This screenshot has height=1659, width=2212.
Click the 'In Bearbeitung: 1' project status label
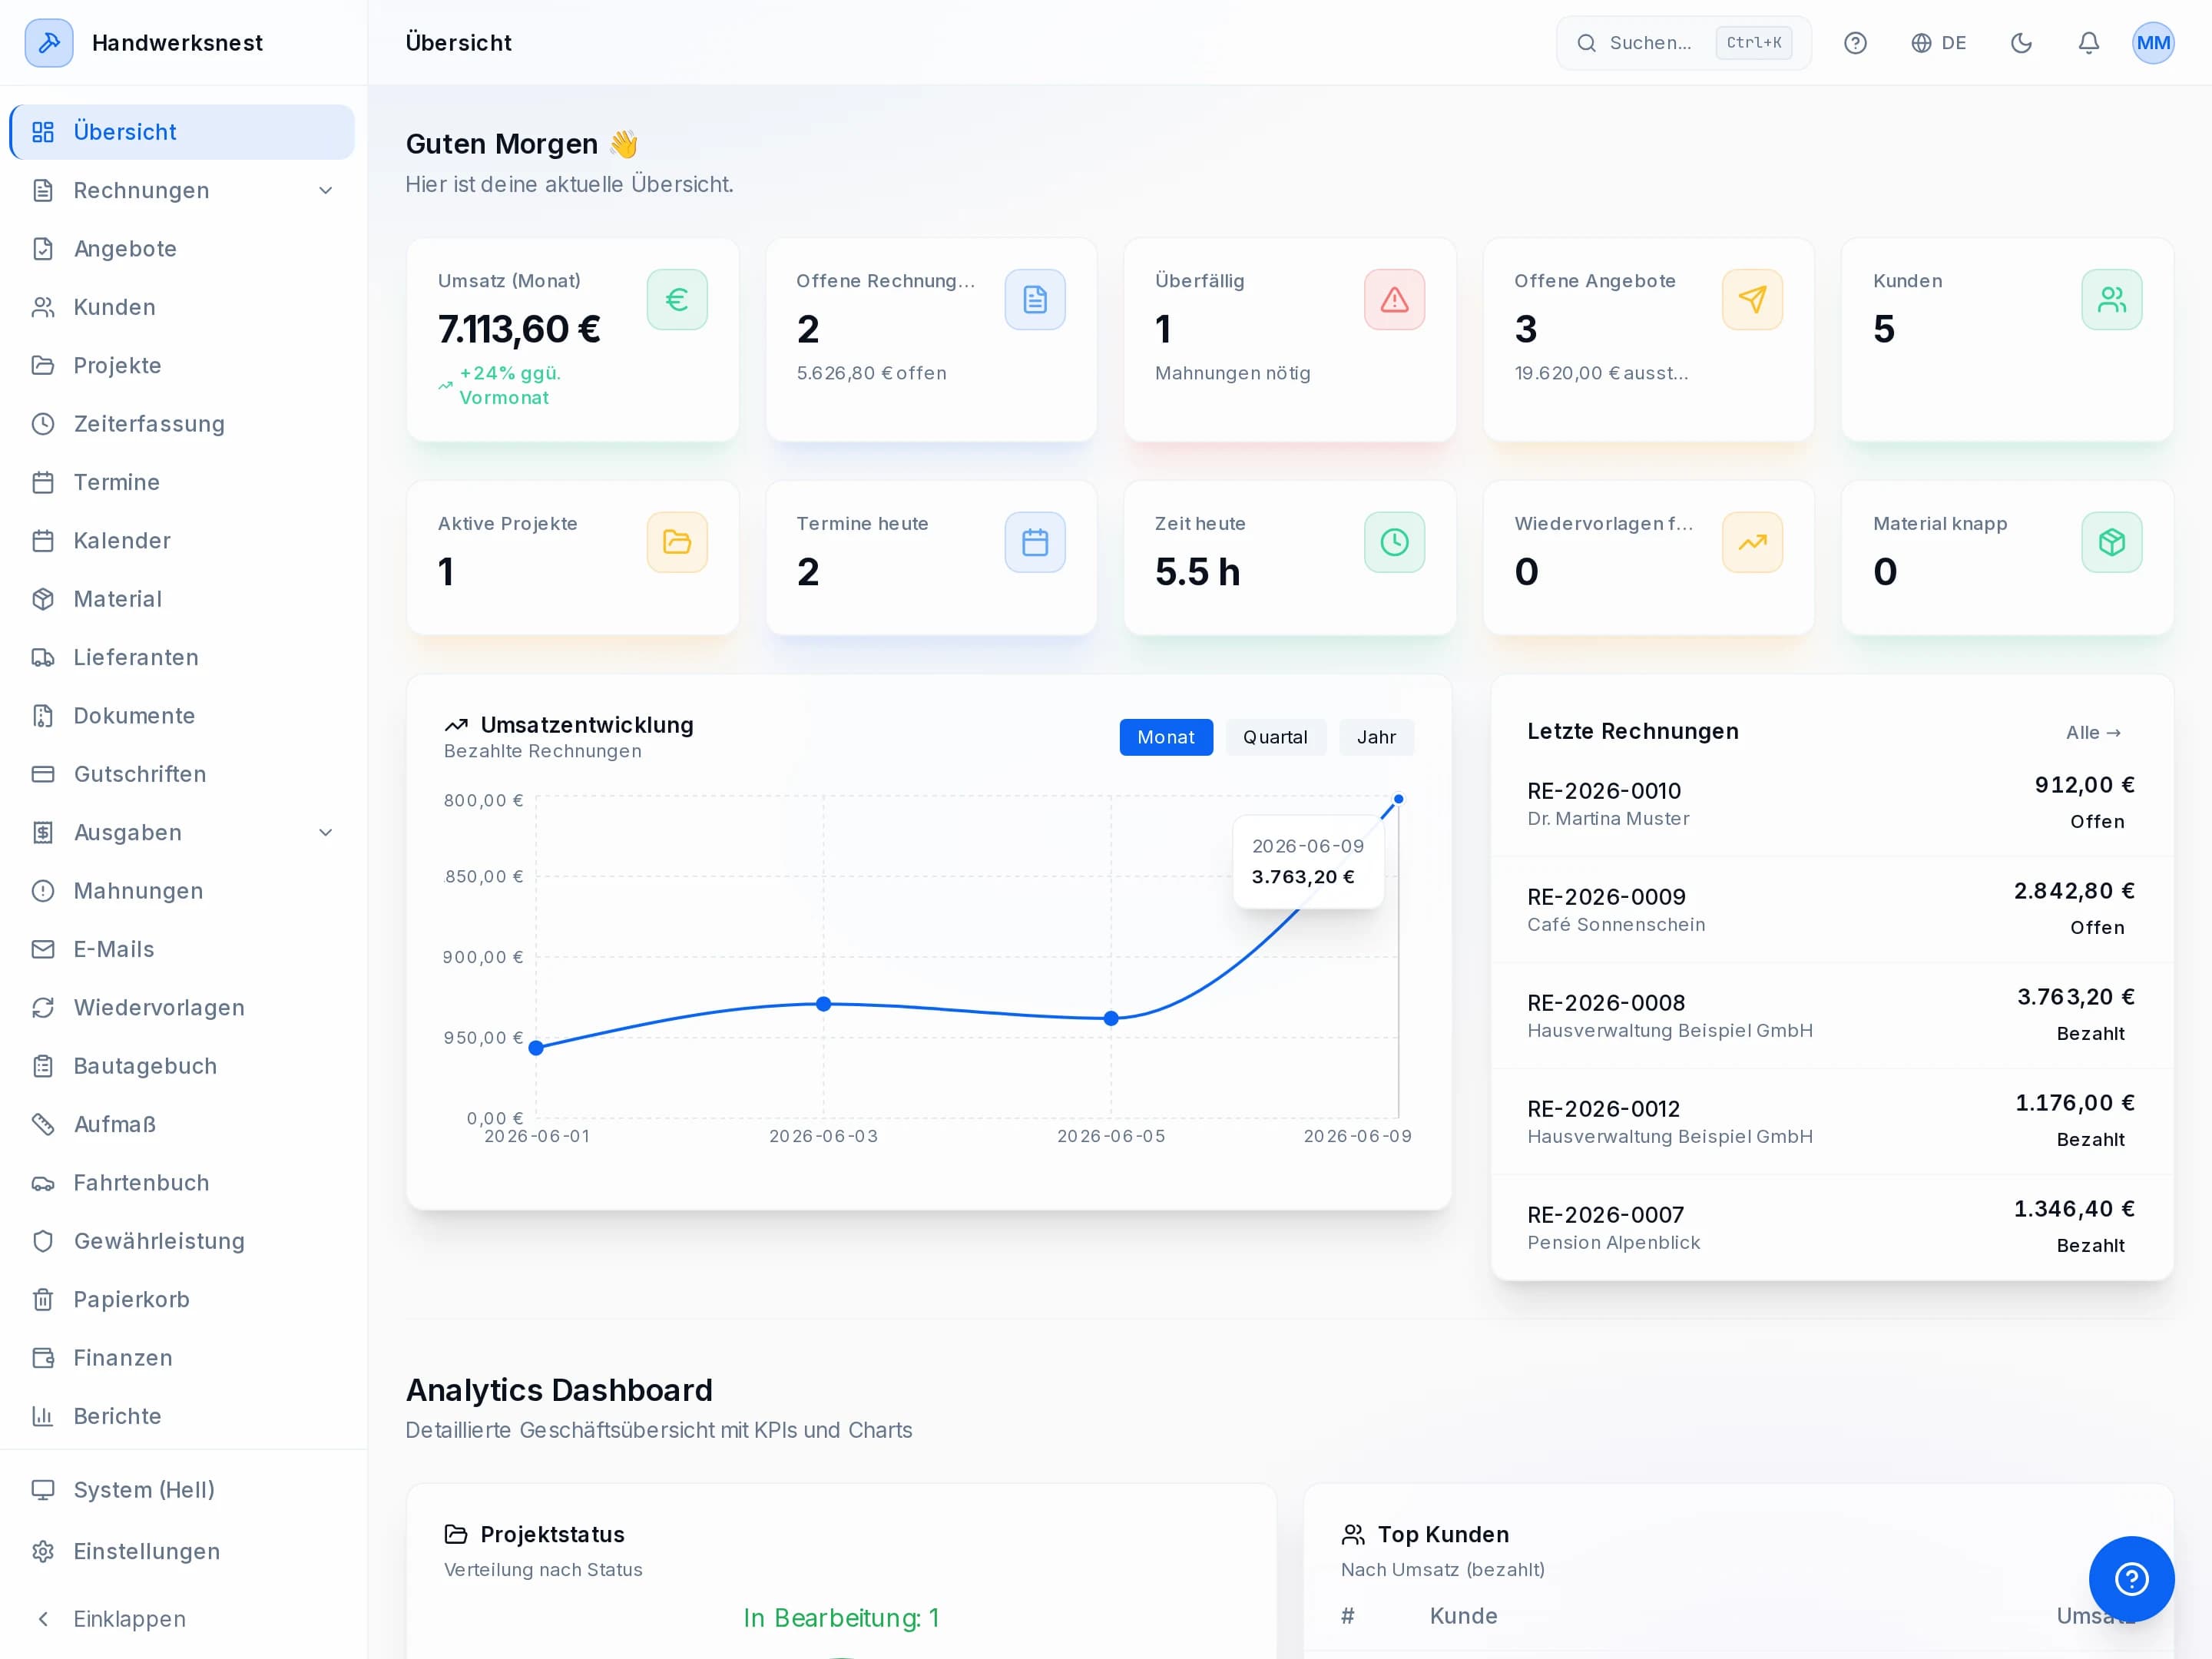[841, 1618]
